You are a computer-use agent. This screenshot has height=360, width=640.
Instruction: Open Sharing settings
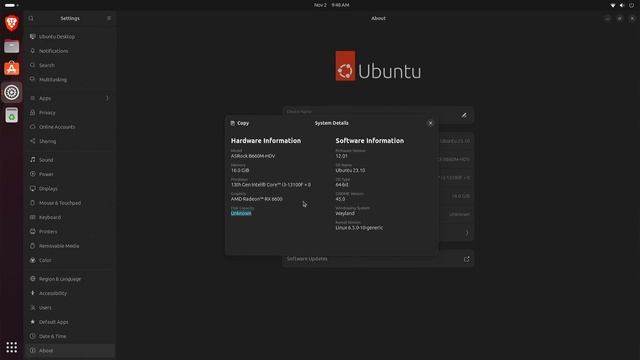70,141
